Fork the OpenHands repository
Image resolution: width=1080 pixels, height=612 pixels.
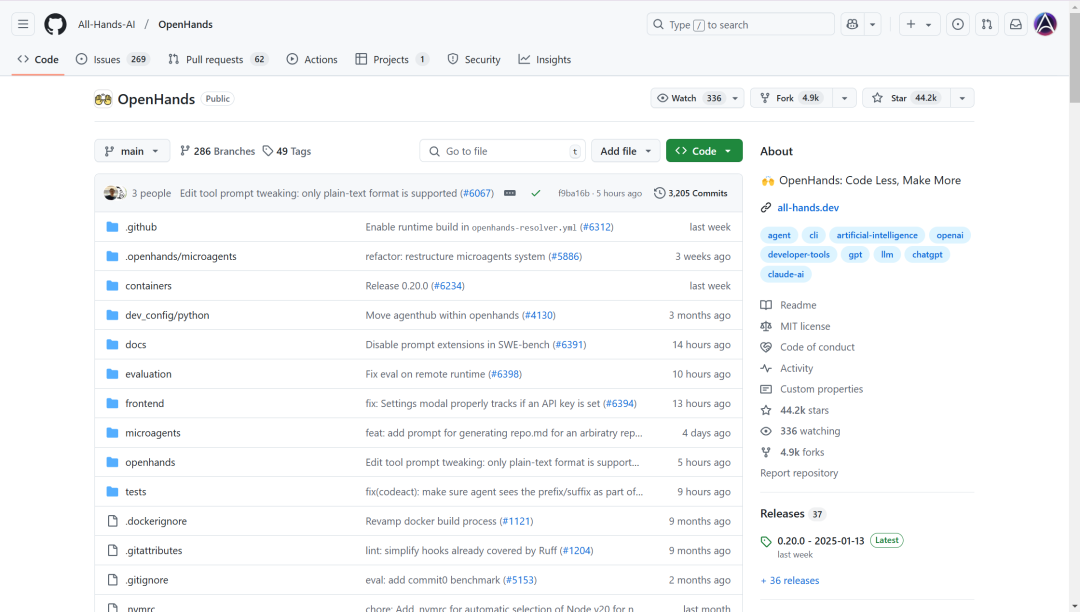tap(791, 98)
